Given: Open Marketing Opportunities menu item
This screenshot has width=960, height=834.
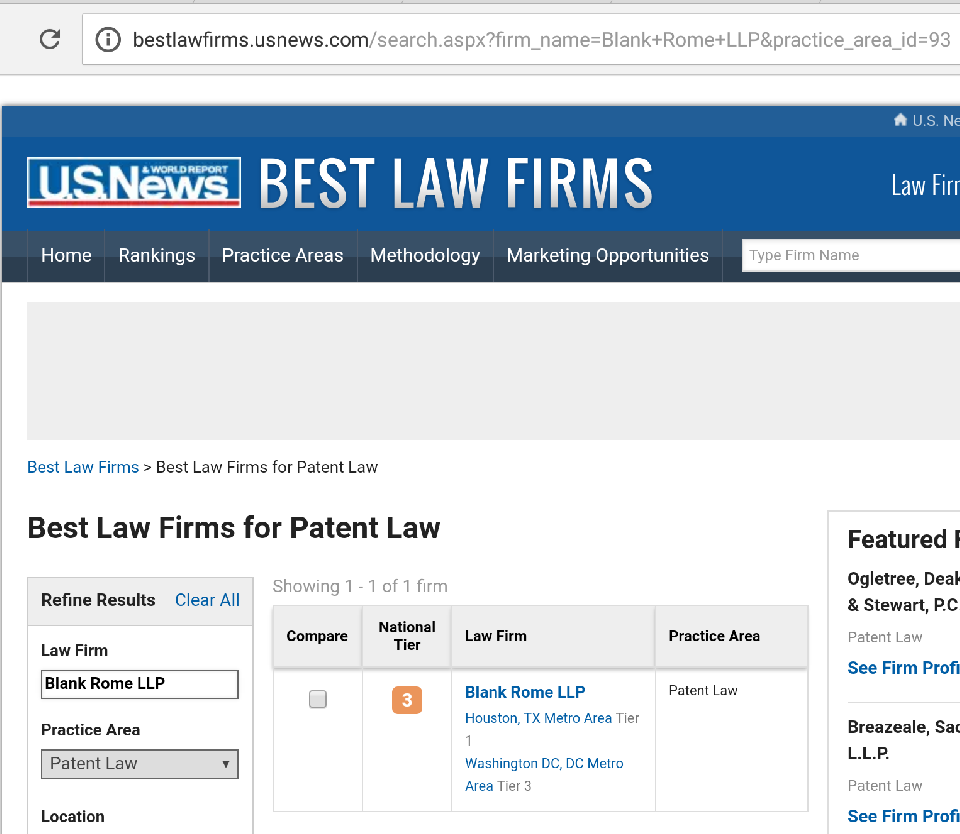Looking at the screenshot, I should [607, 256].
